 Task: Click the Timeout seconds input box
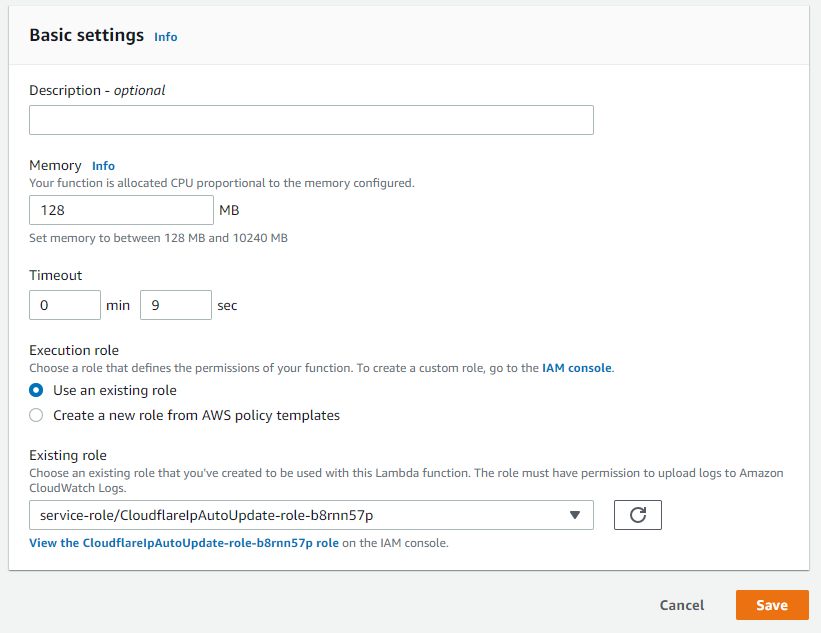coord(175,305)
